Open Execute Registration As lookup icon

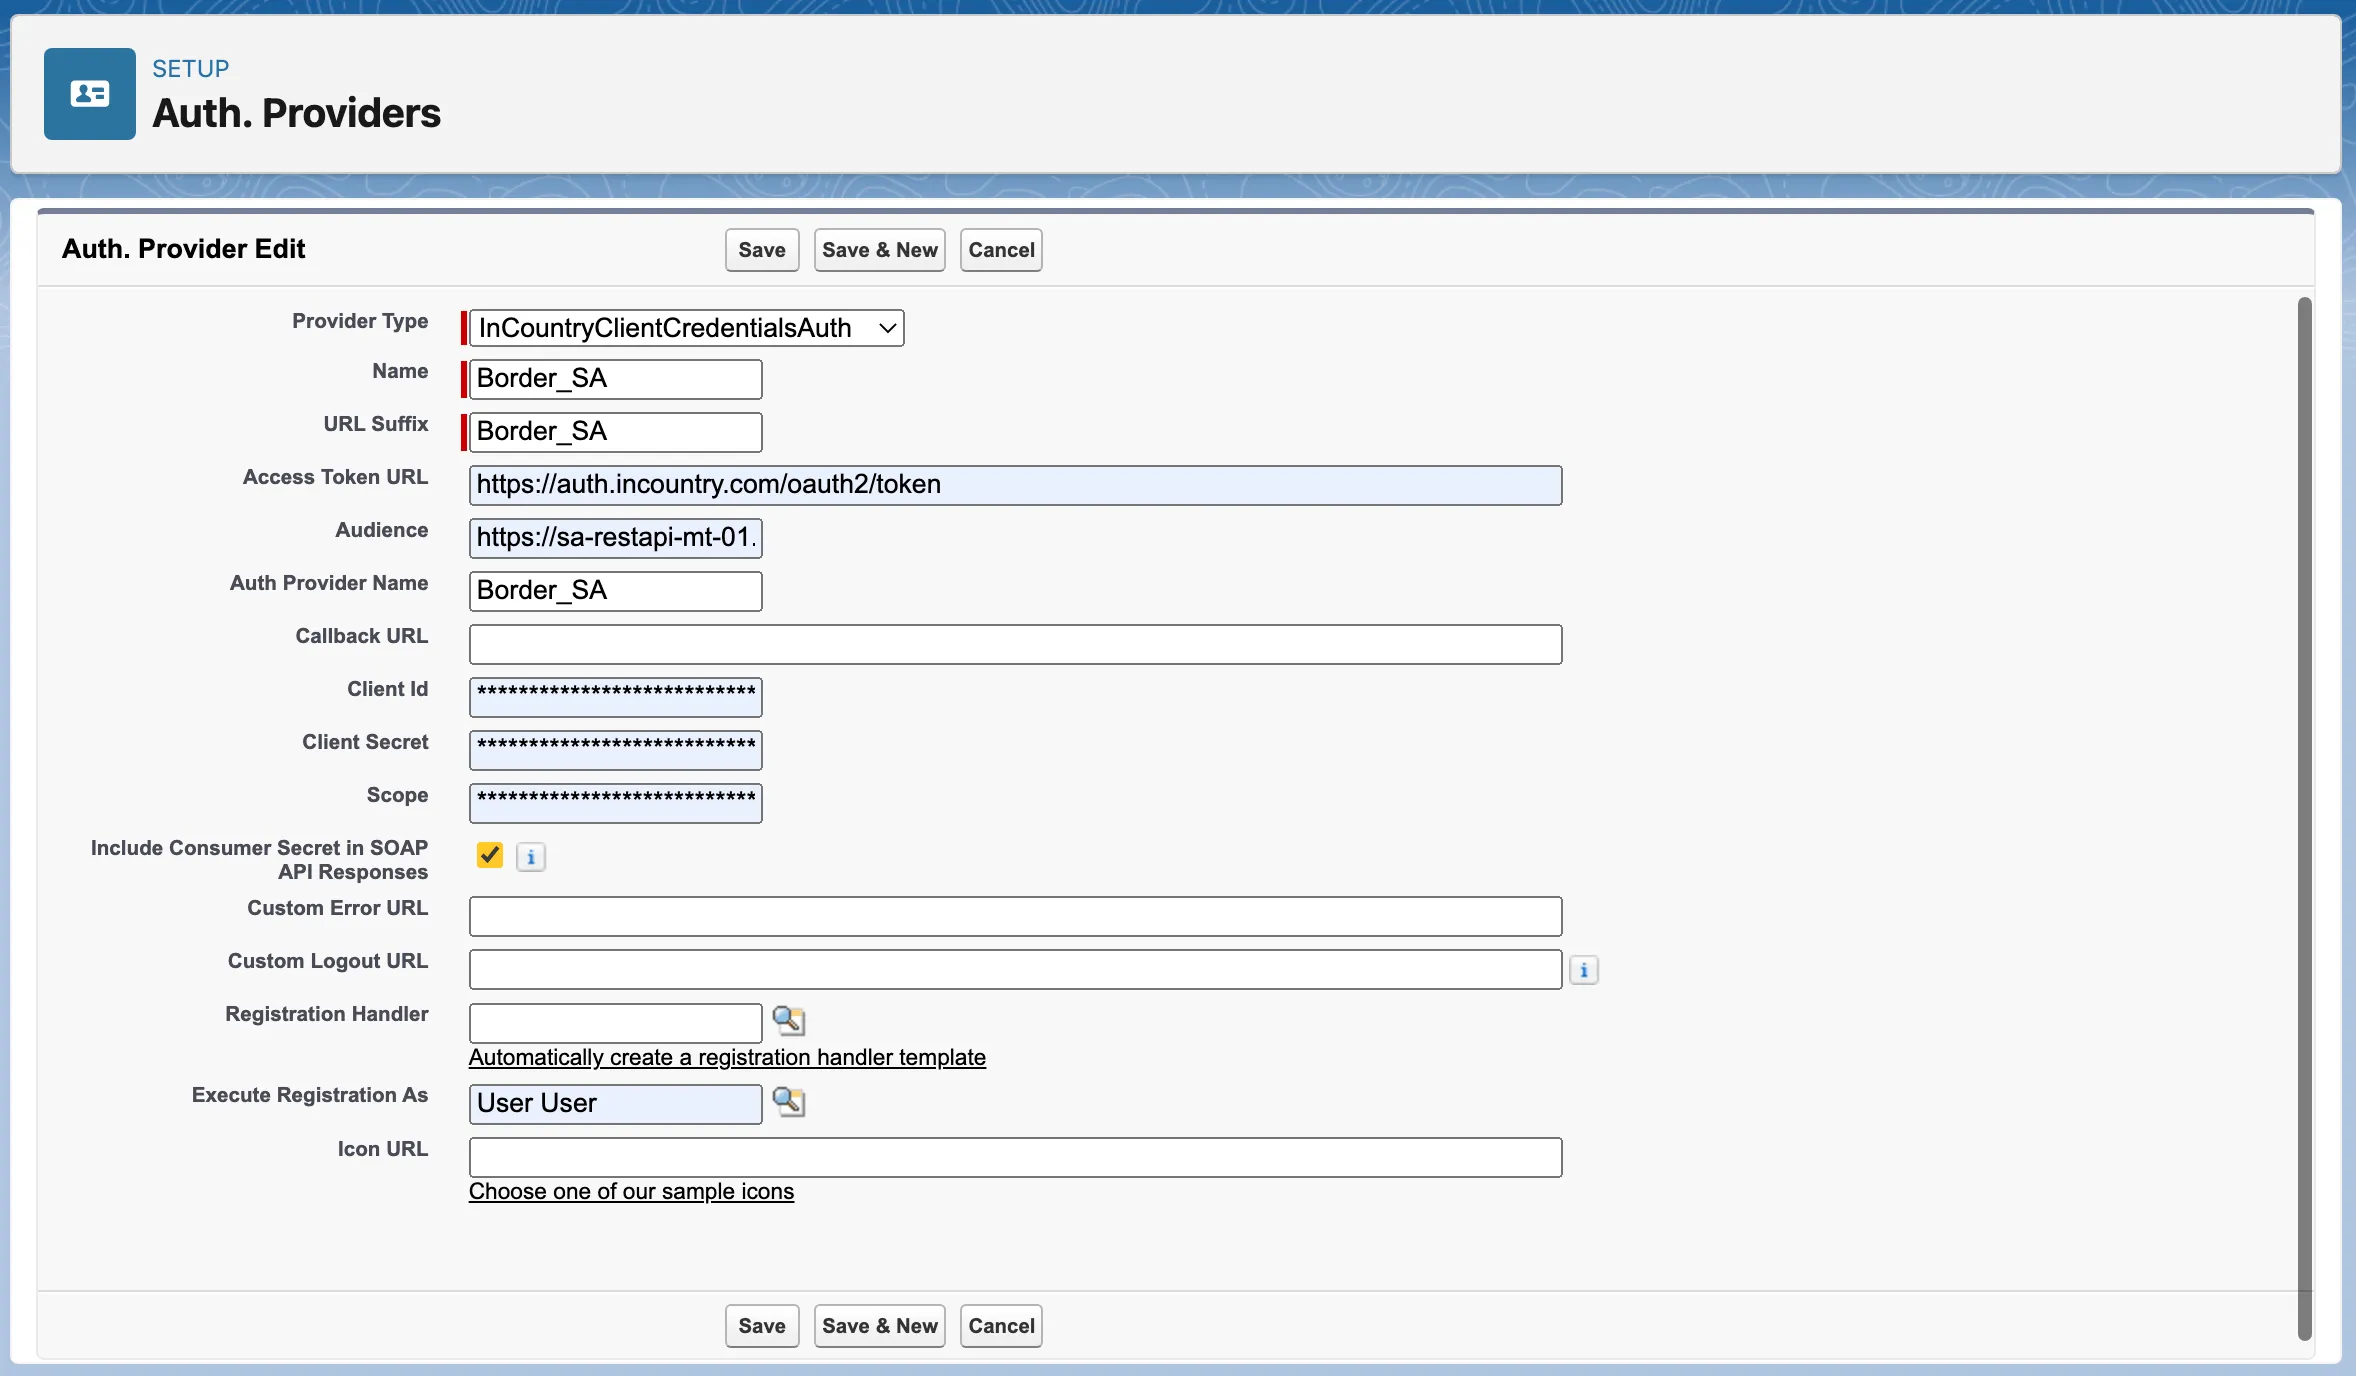pyautogui.click(x=789, y=1102)
